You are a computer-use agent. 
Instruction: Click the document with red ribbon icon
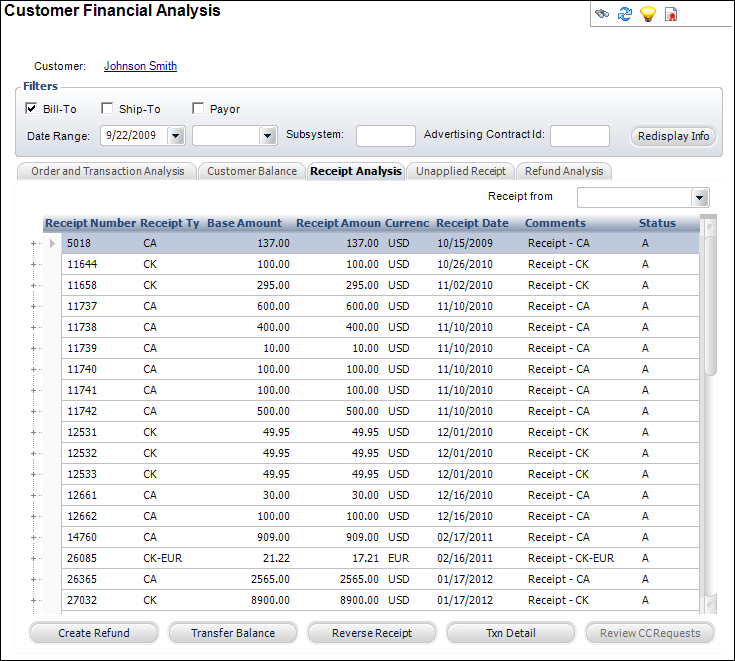[671, 14]
